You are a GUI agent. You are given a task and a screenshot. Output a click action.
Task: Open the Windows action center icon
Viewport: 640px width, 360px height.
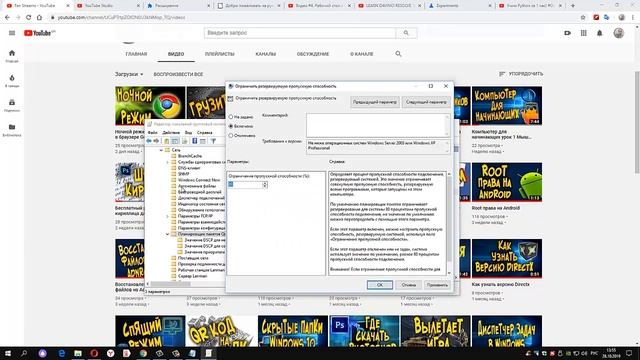(x=629, y=353)
